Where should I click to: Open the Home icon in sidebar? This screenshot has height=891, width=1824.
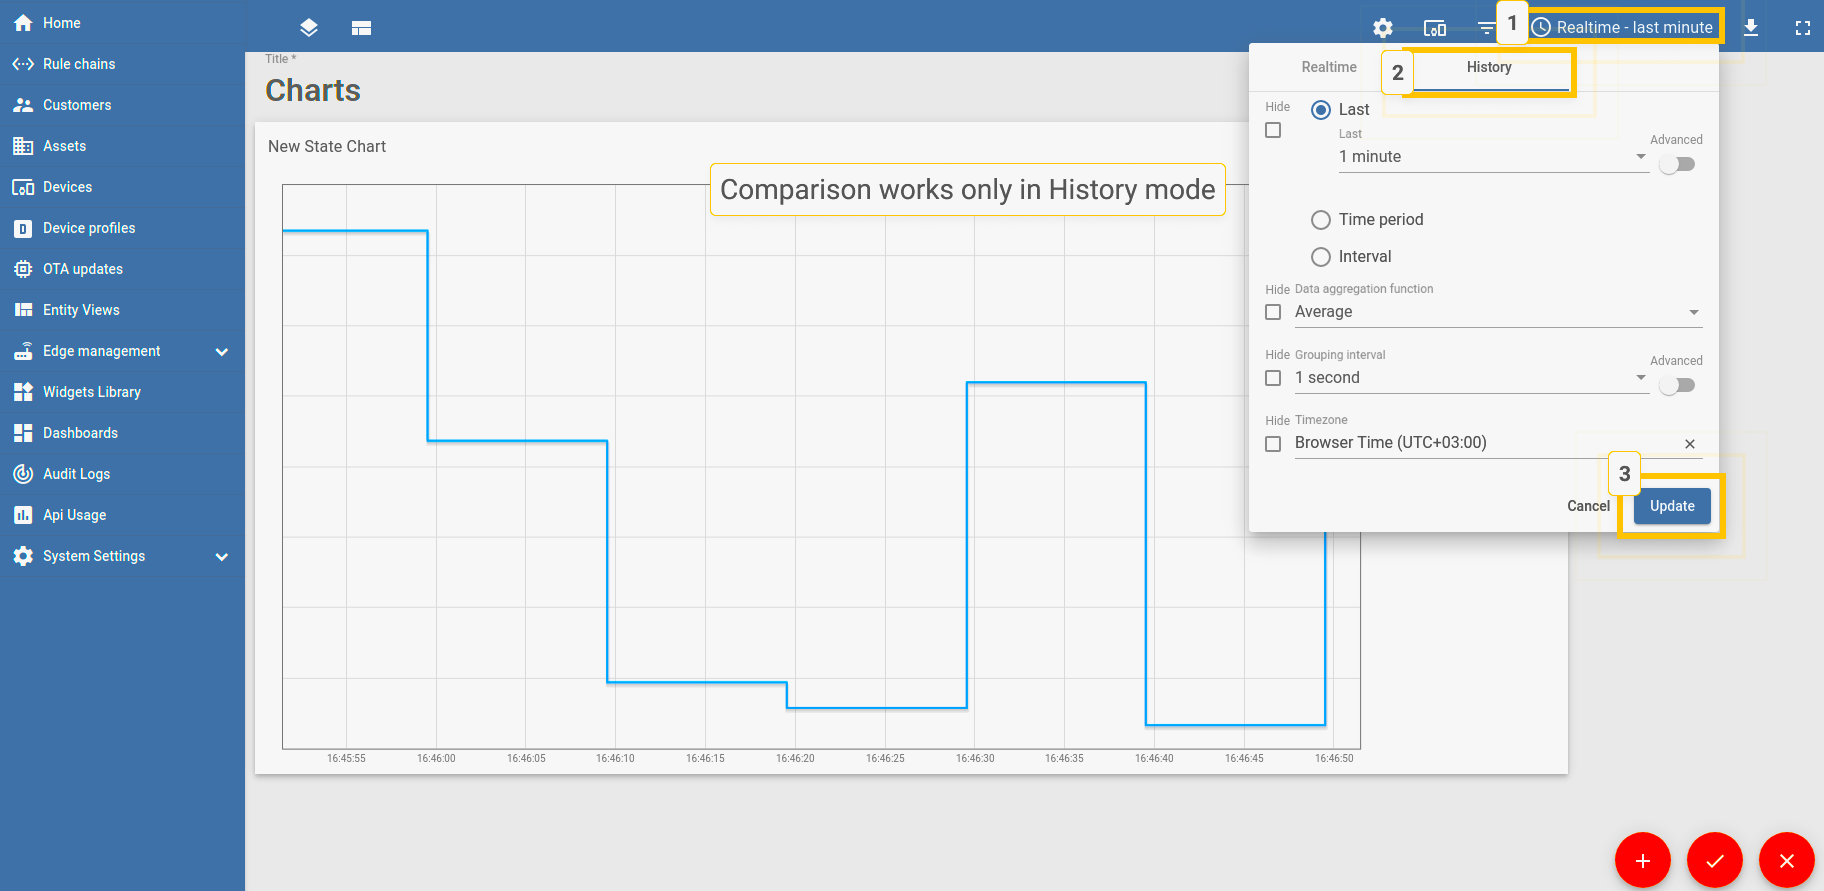[23, 23]
